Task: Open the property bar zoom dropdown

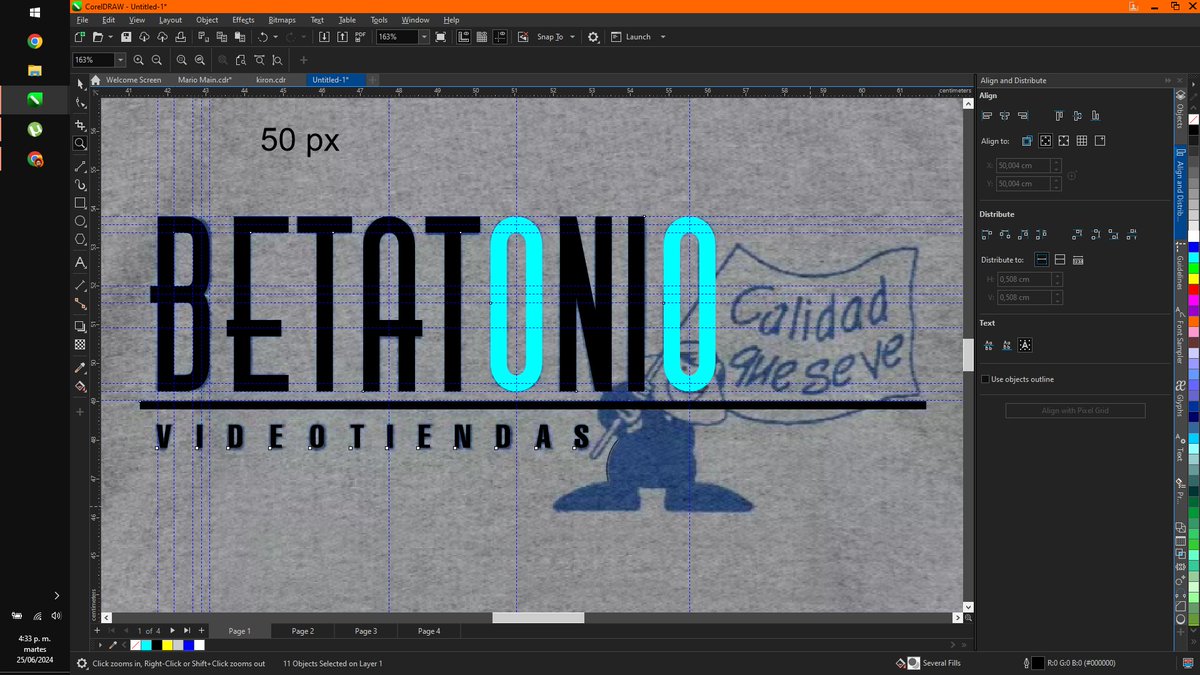Action: point(120,60)
